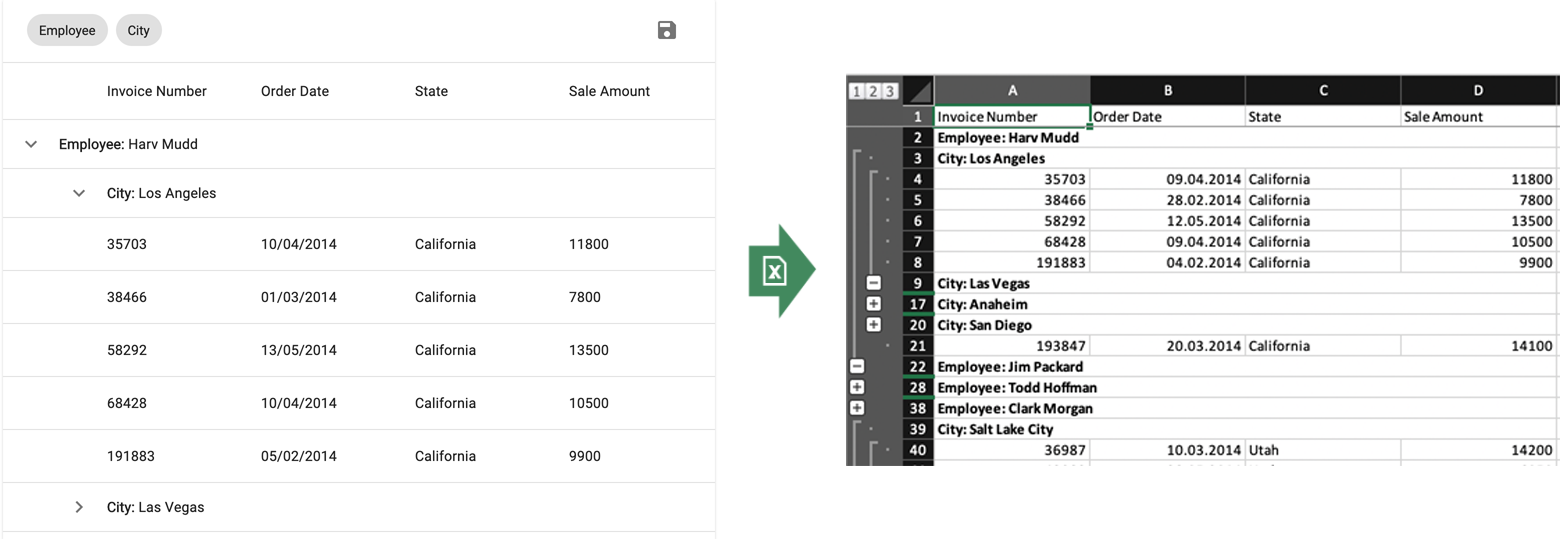Sort grid by Sale Amount column header

coord(609,91)
